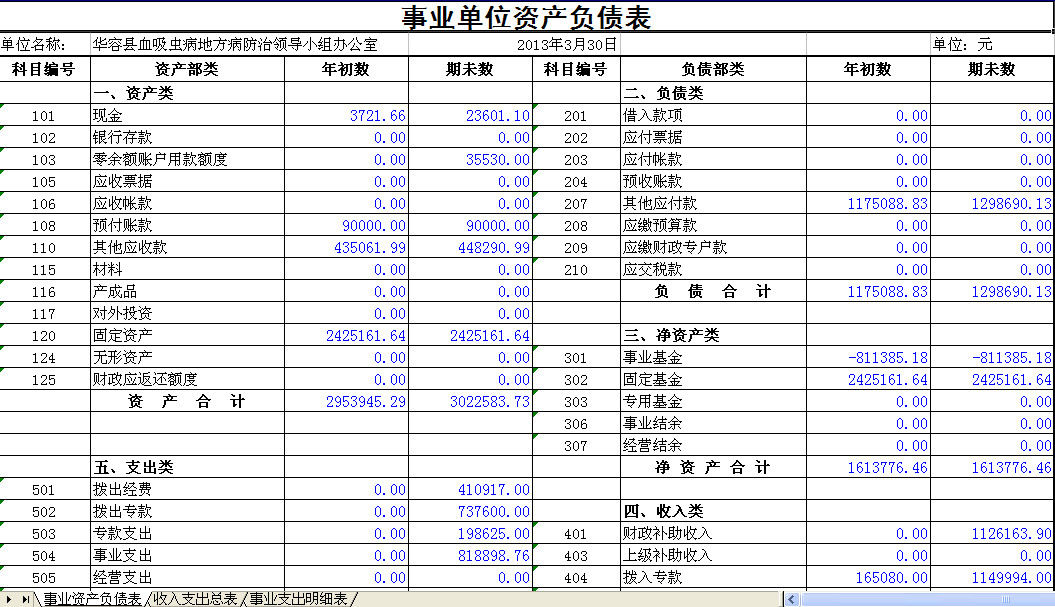1055x607 pixels.
Task: Select the 事业基金 year-start value -811385.18
Action: tap(868, 358)
